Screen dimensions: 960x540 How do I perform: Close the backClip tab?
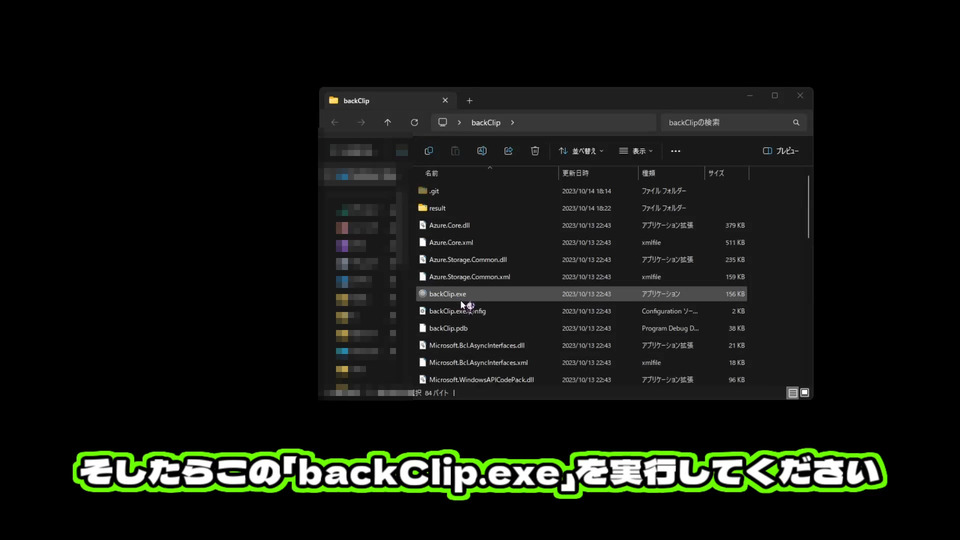point(445,100)
